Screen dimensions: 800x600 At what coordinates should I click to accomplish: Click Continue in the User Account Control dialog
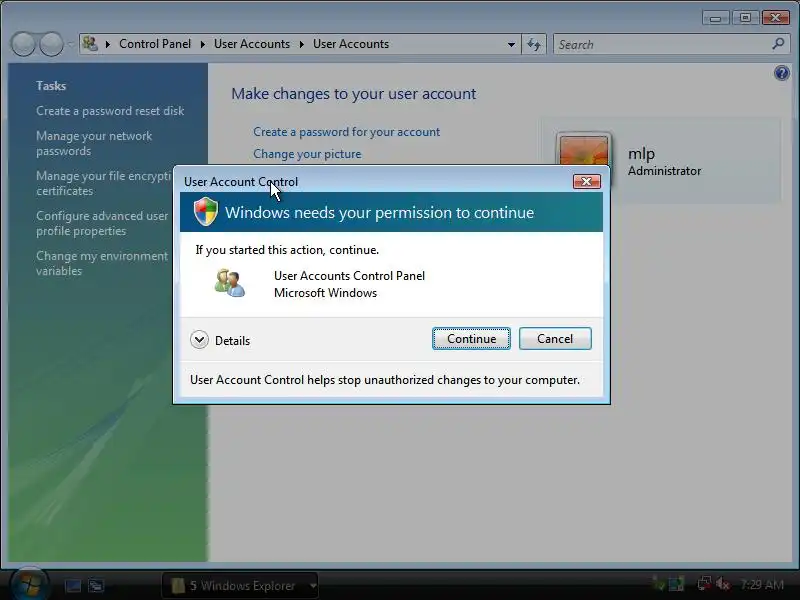click(x=471, y=339)
